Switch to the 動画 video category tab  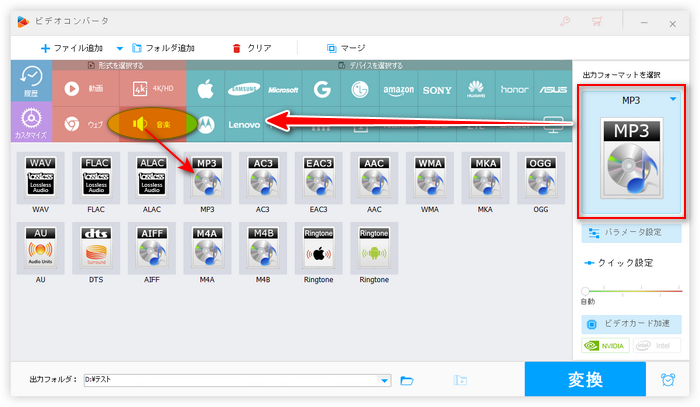pyautogui.click(x=86, y=88)
